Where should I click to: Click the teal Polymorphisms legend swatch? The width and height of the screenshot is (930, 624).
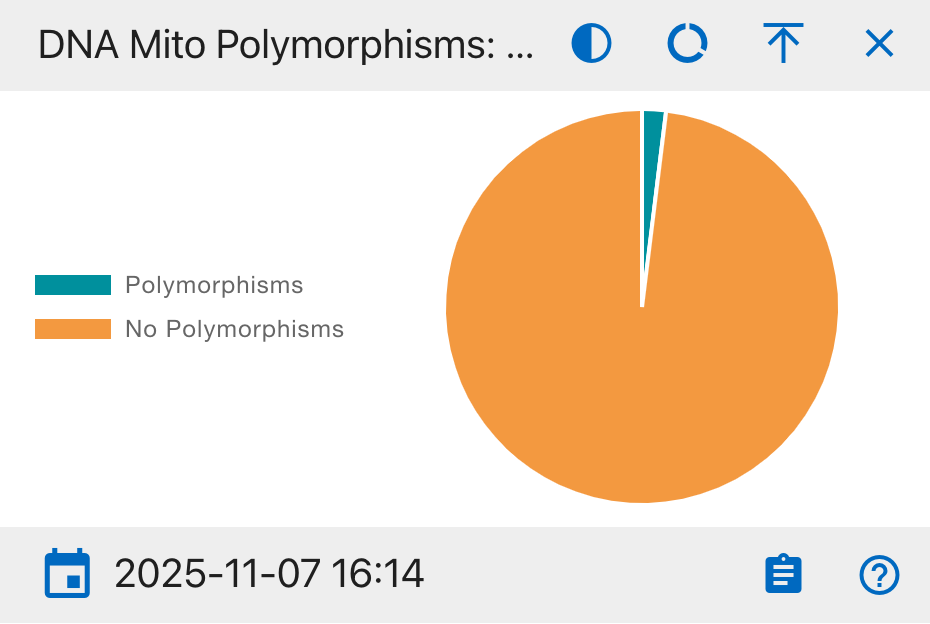(x=73, y=285)
